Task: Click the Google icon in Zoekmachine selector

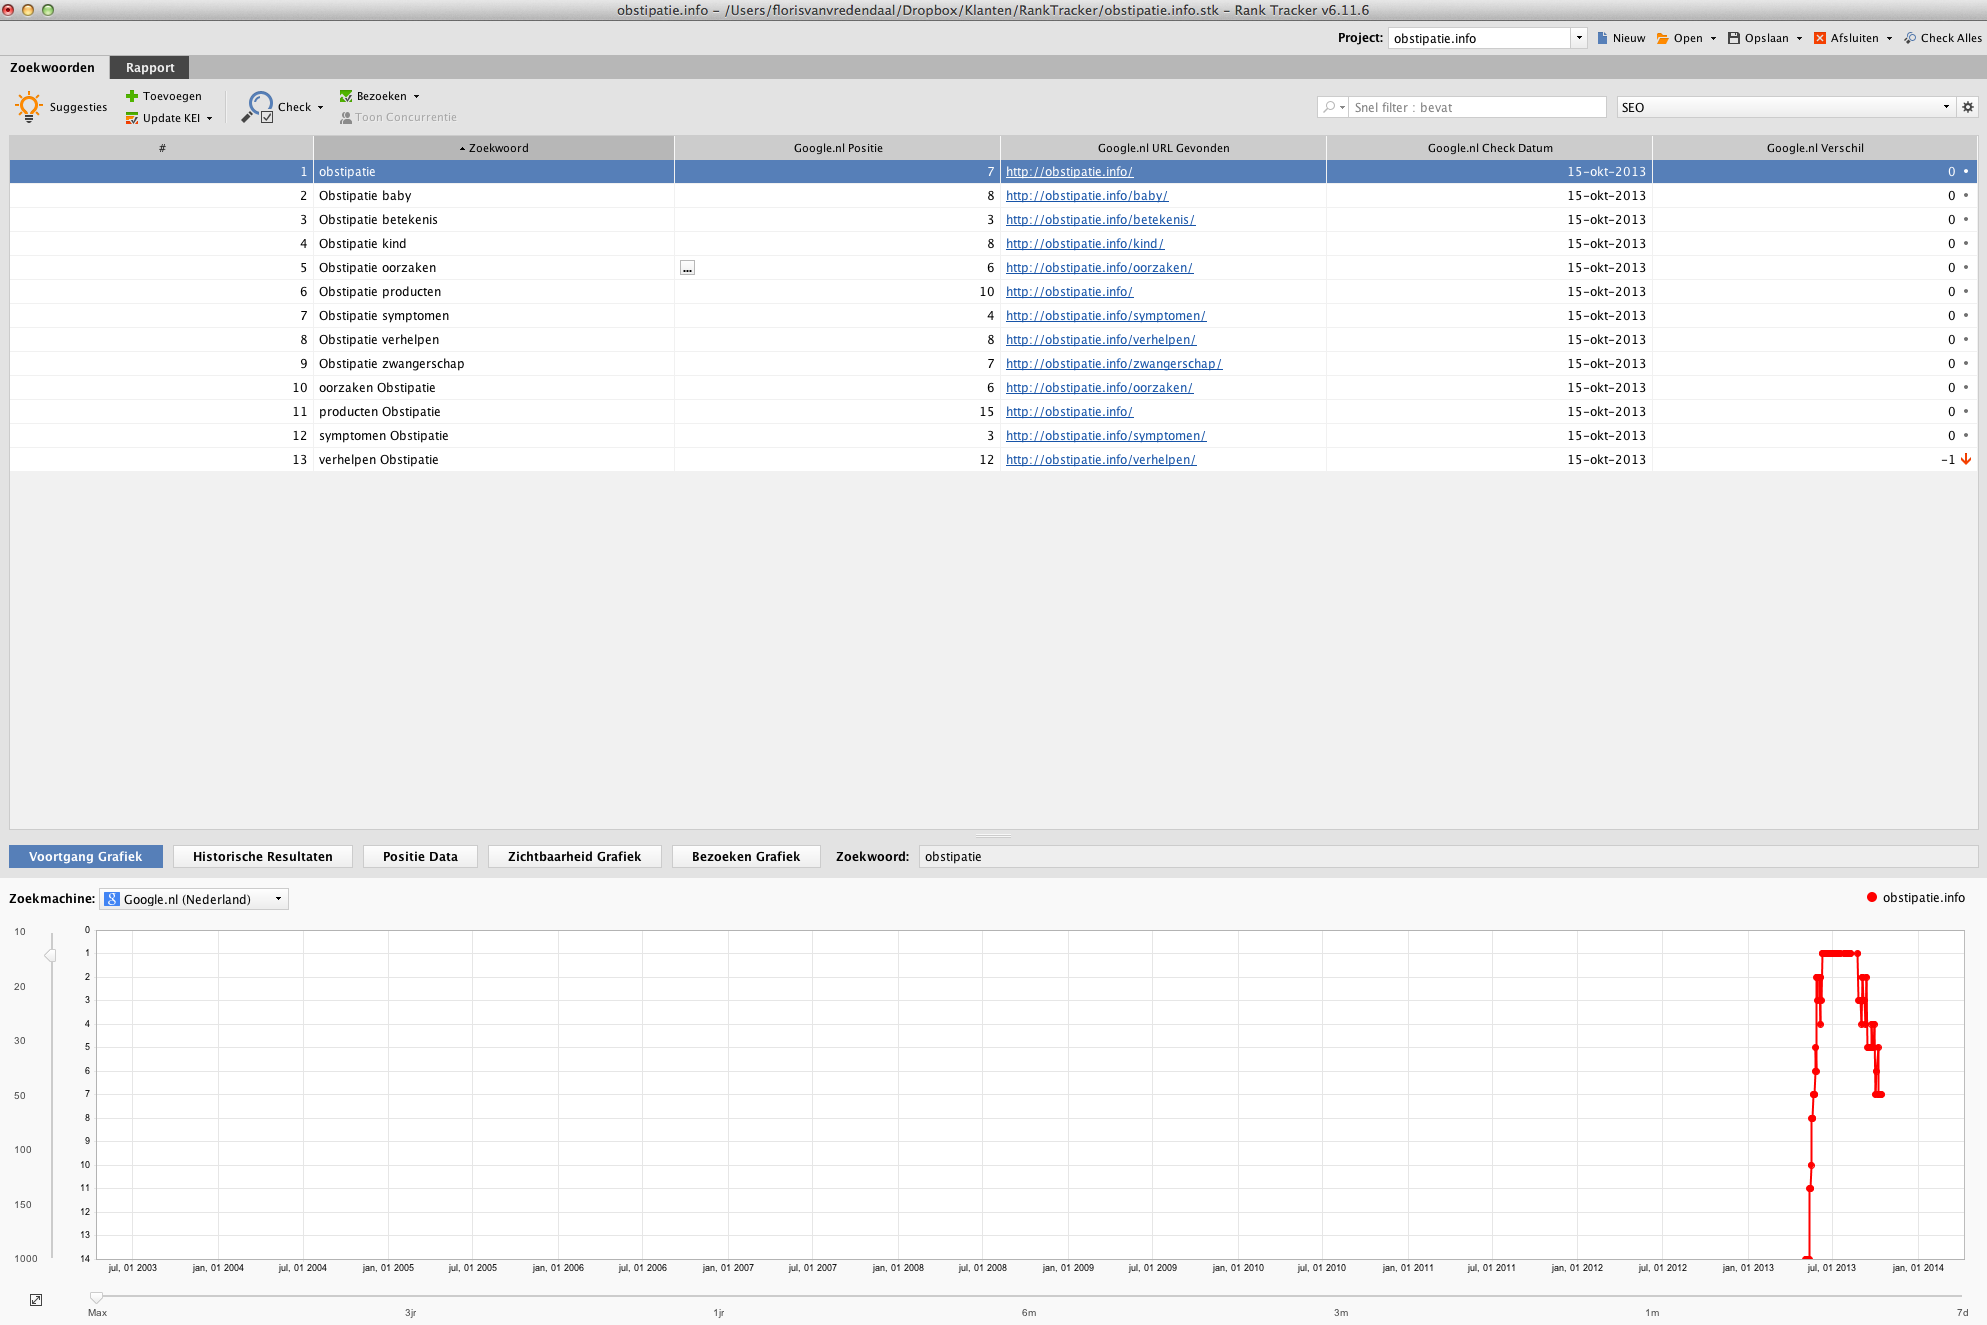Action: click(x=112, y=899)
